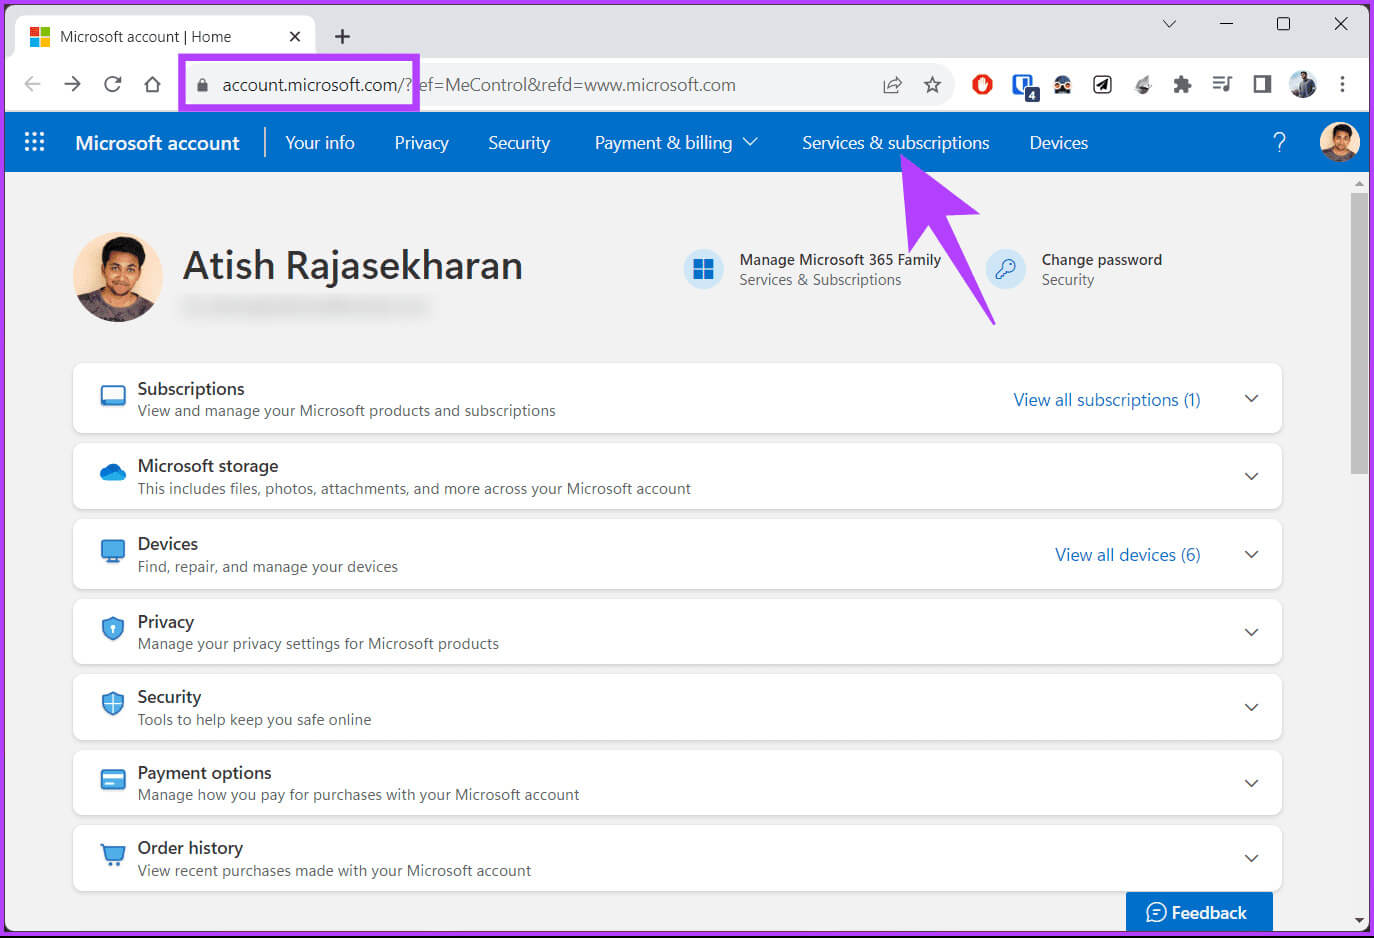Click View all devices (6)
The width and height of the screenshot is (1374, 938).
point(1127,554)
